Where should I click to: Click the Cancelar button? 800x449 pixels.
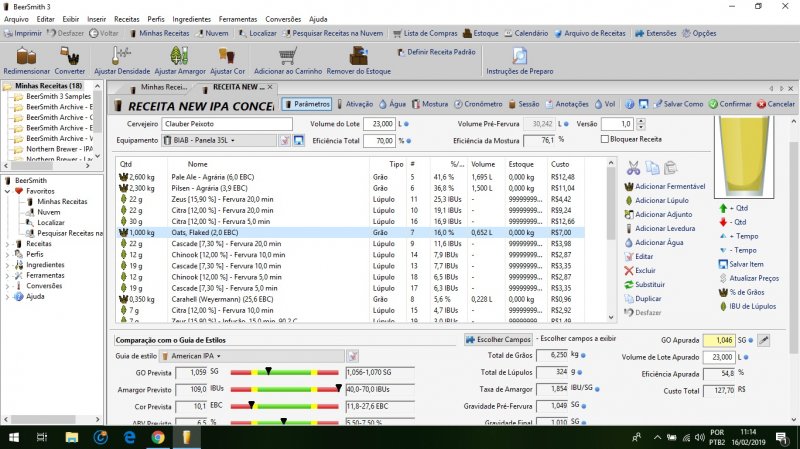click(x=776, y=104)
